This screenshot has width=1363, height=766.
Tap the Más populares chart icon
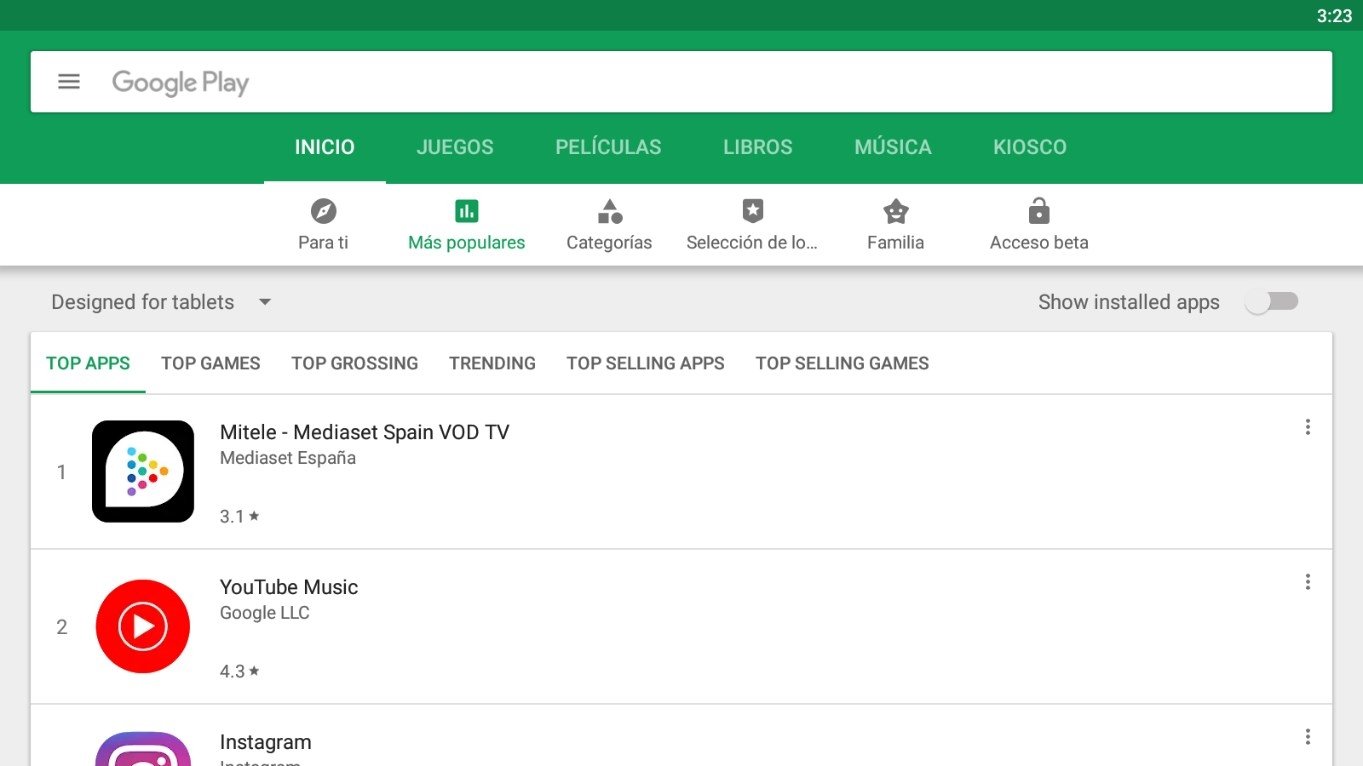[466, 211]
